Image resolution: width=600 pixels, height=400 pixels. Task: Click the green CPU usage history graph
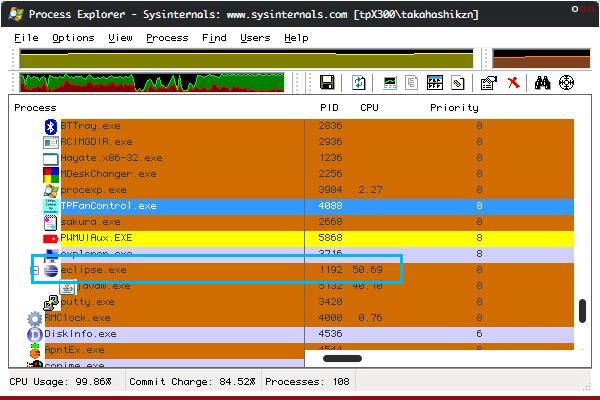[x=152, y=82]
